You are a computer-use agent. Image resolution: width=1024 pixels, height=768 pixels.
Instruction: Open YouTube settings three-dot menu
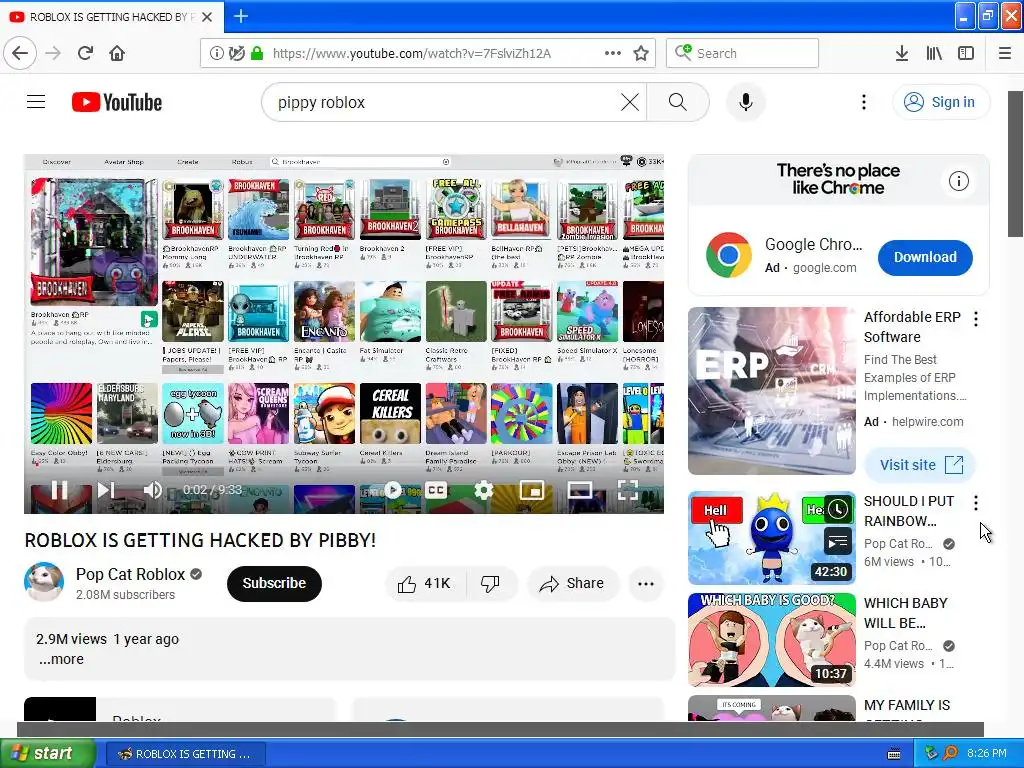[863, 102]
